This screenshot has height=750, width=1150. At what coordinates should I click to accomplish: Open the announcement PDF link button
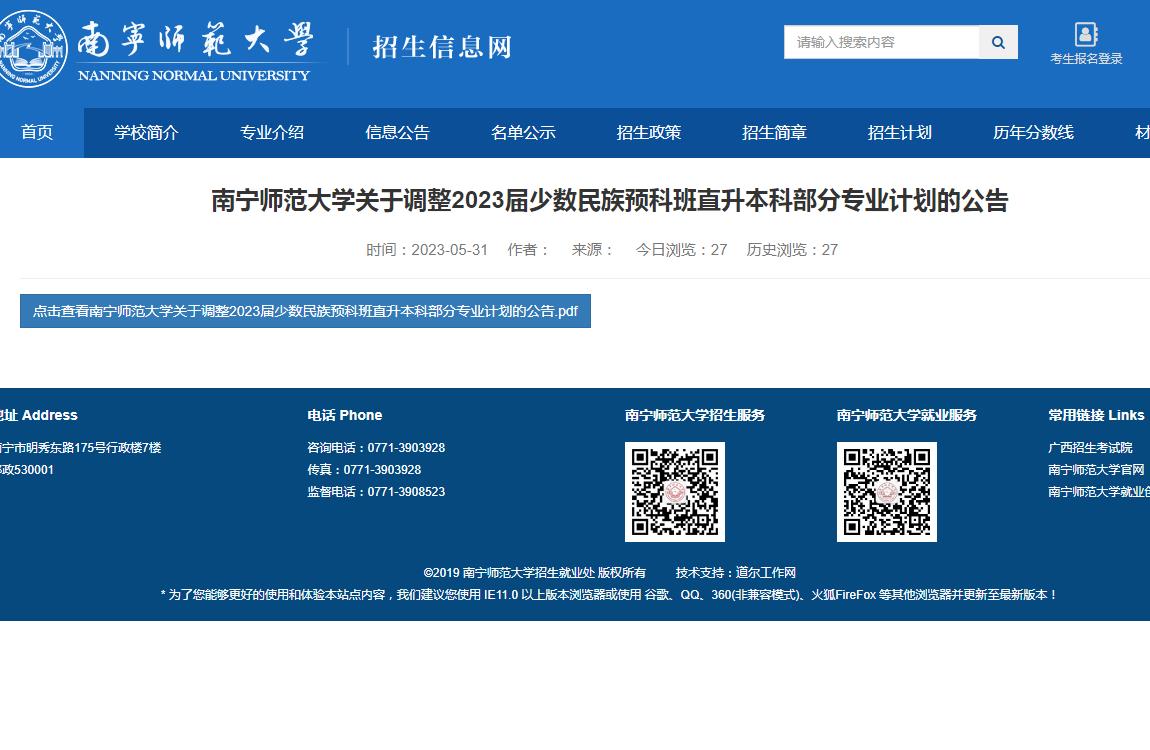pos(305,311)
